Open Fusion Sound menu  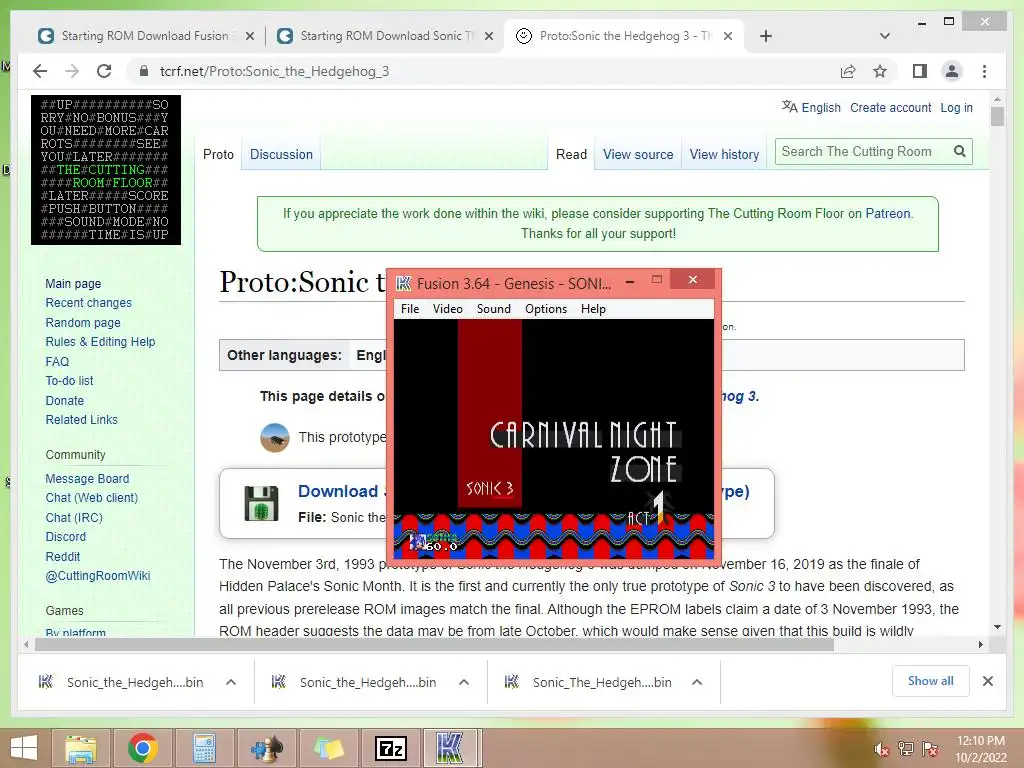point(494,309)
